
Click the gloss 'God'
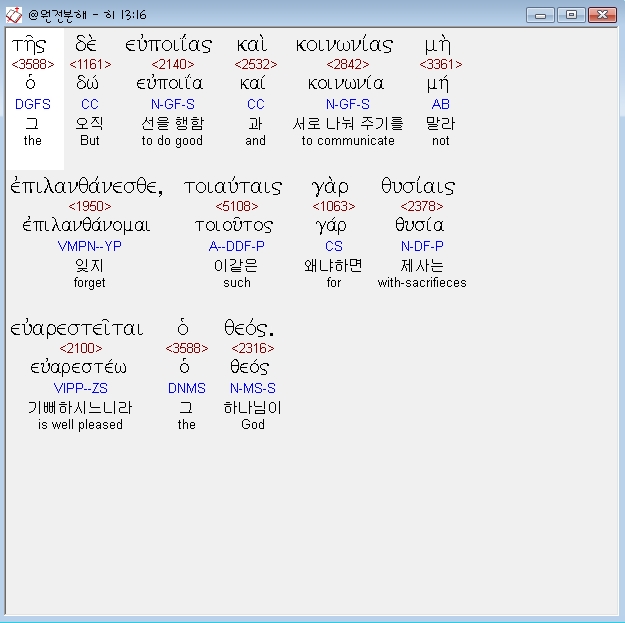253,425
